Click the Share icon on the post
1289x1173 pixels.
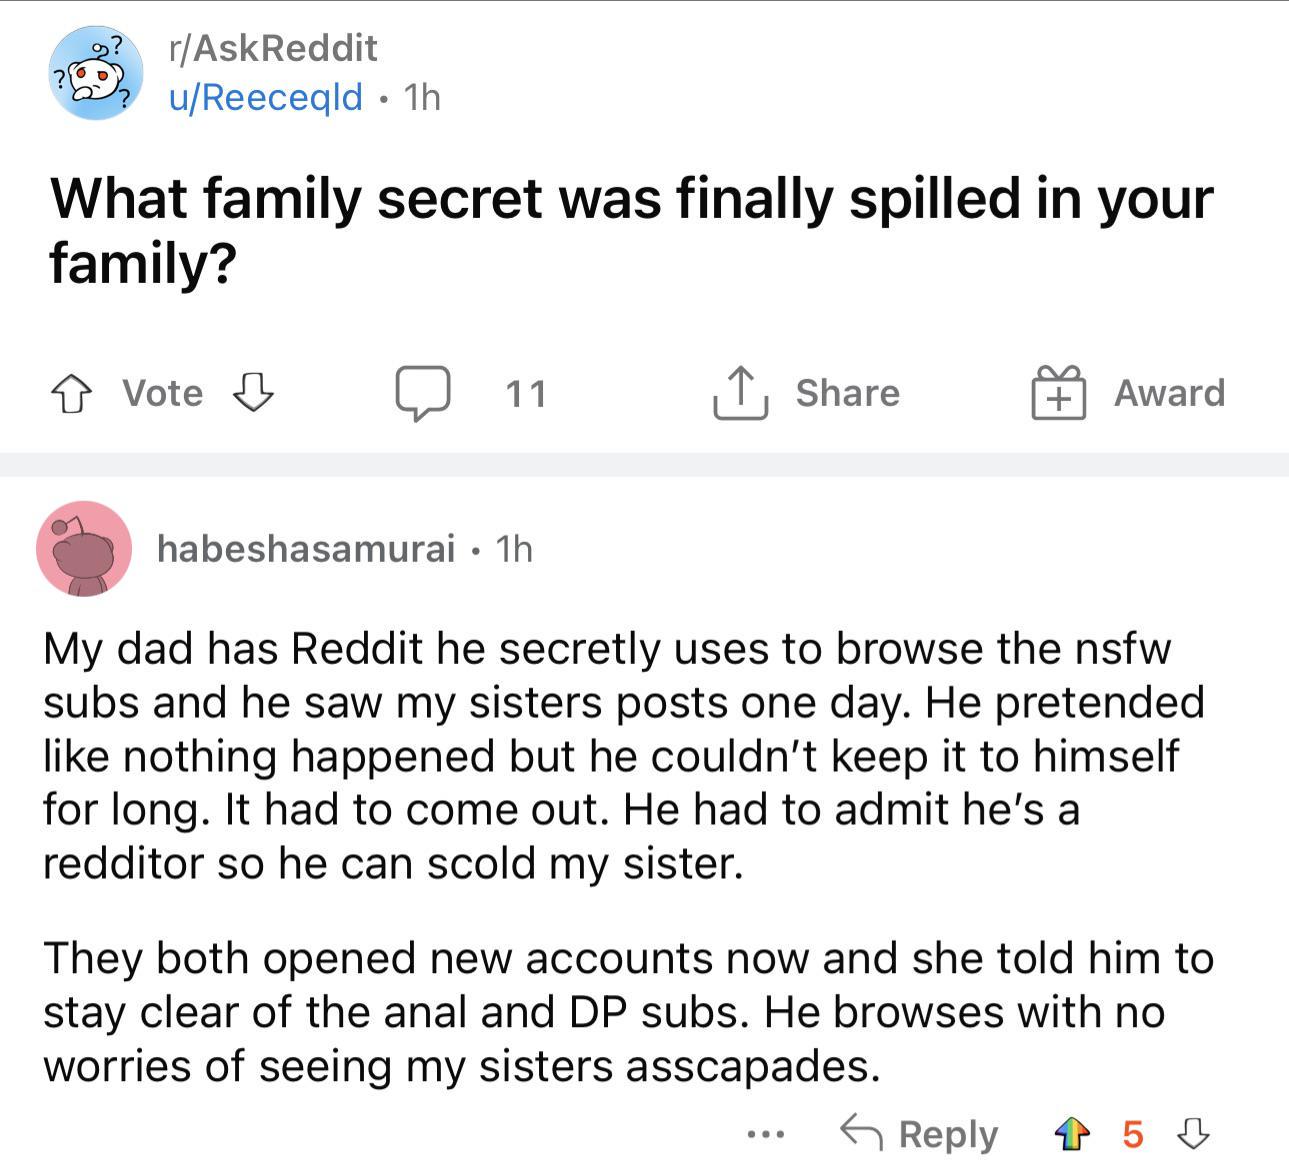point(741,393)
